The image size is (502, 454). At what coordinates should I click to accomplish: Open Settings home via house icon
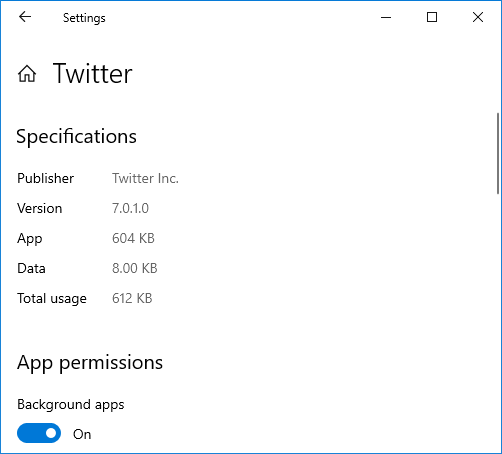click(27, 74)
